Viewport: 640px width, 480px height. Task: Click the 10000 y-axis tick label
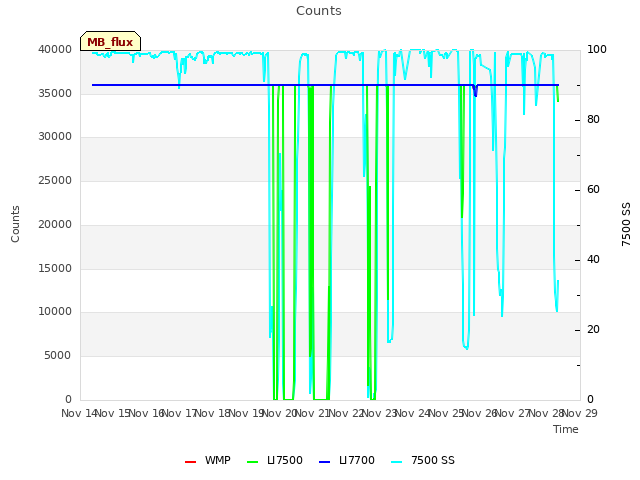click(x=55, y=311)
